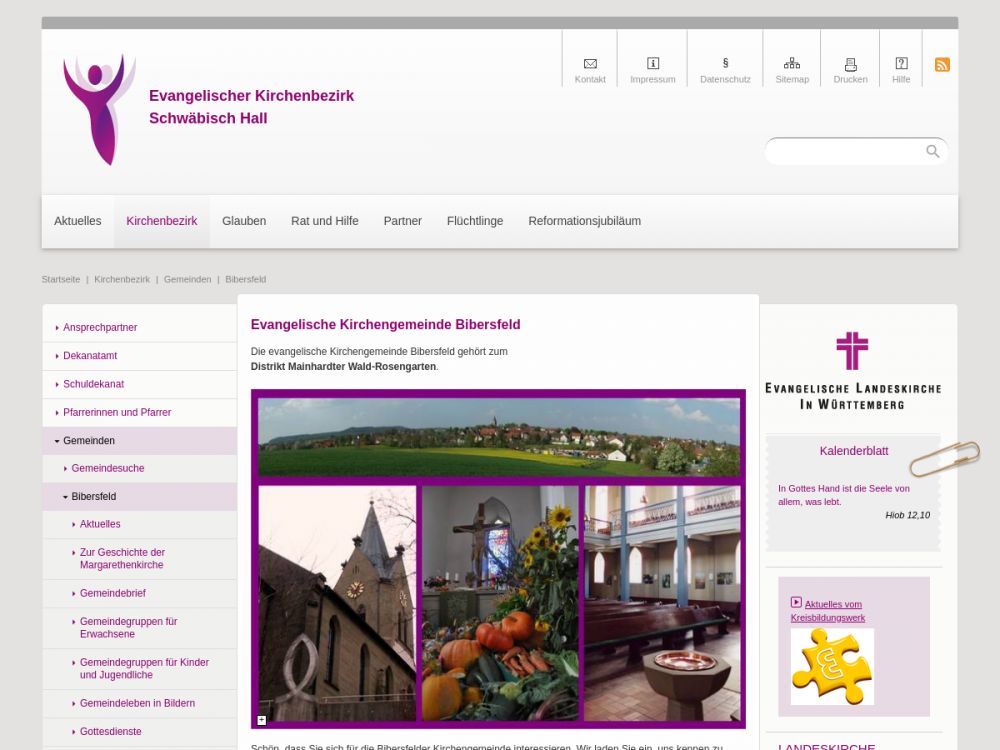
Task: Open the Hilfe question mark icon
Action: (901, 64)
